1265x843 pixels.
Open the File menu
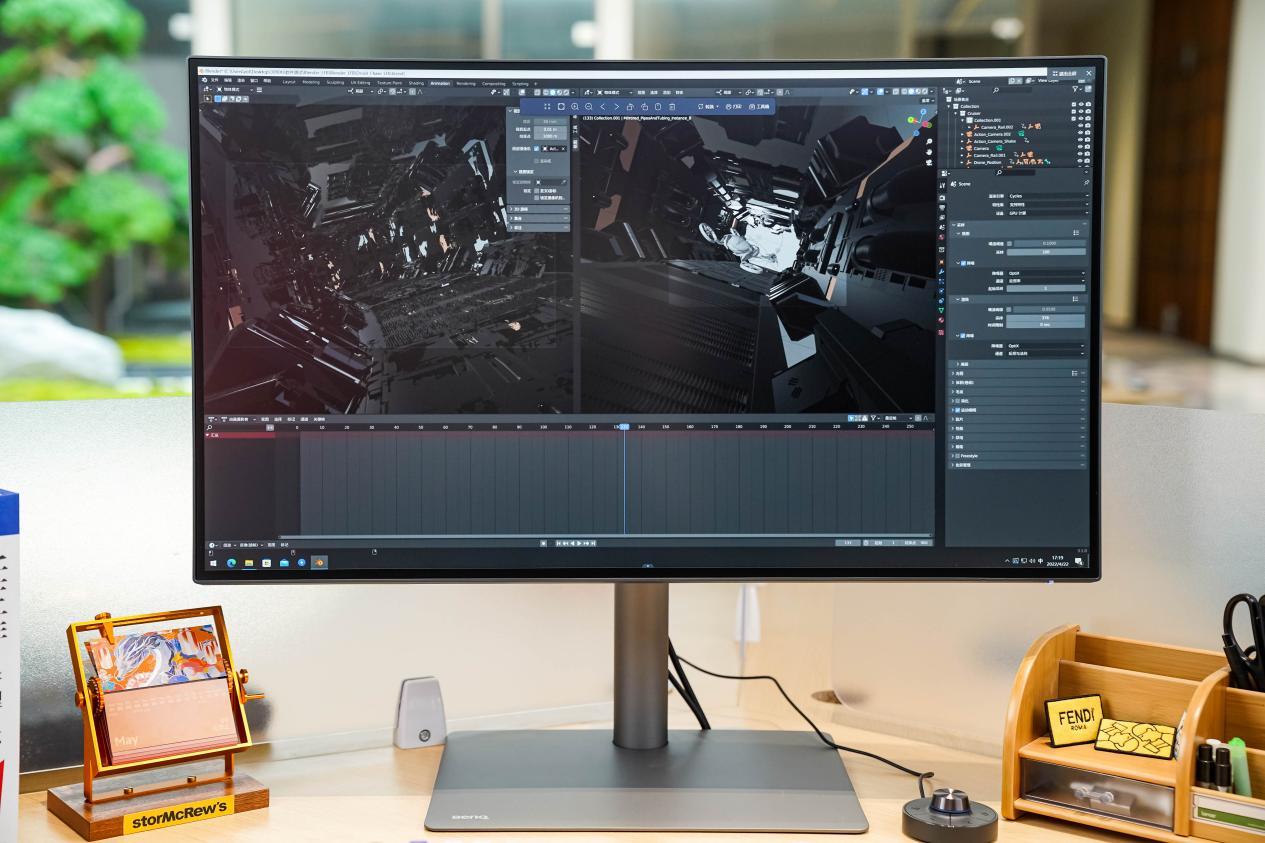[214, 80]
